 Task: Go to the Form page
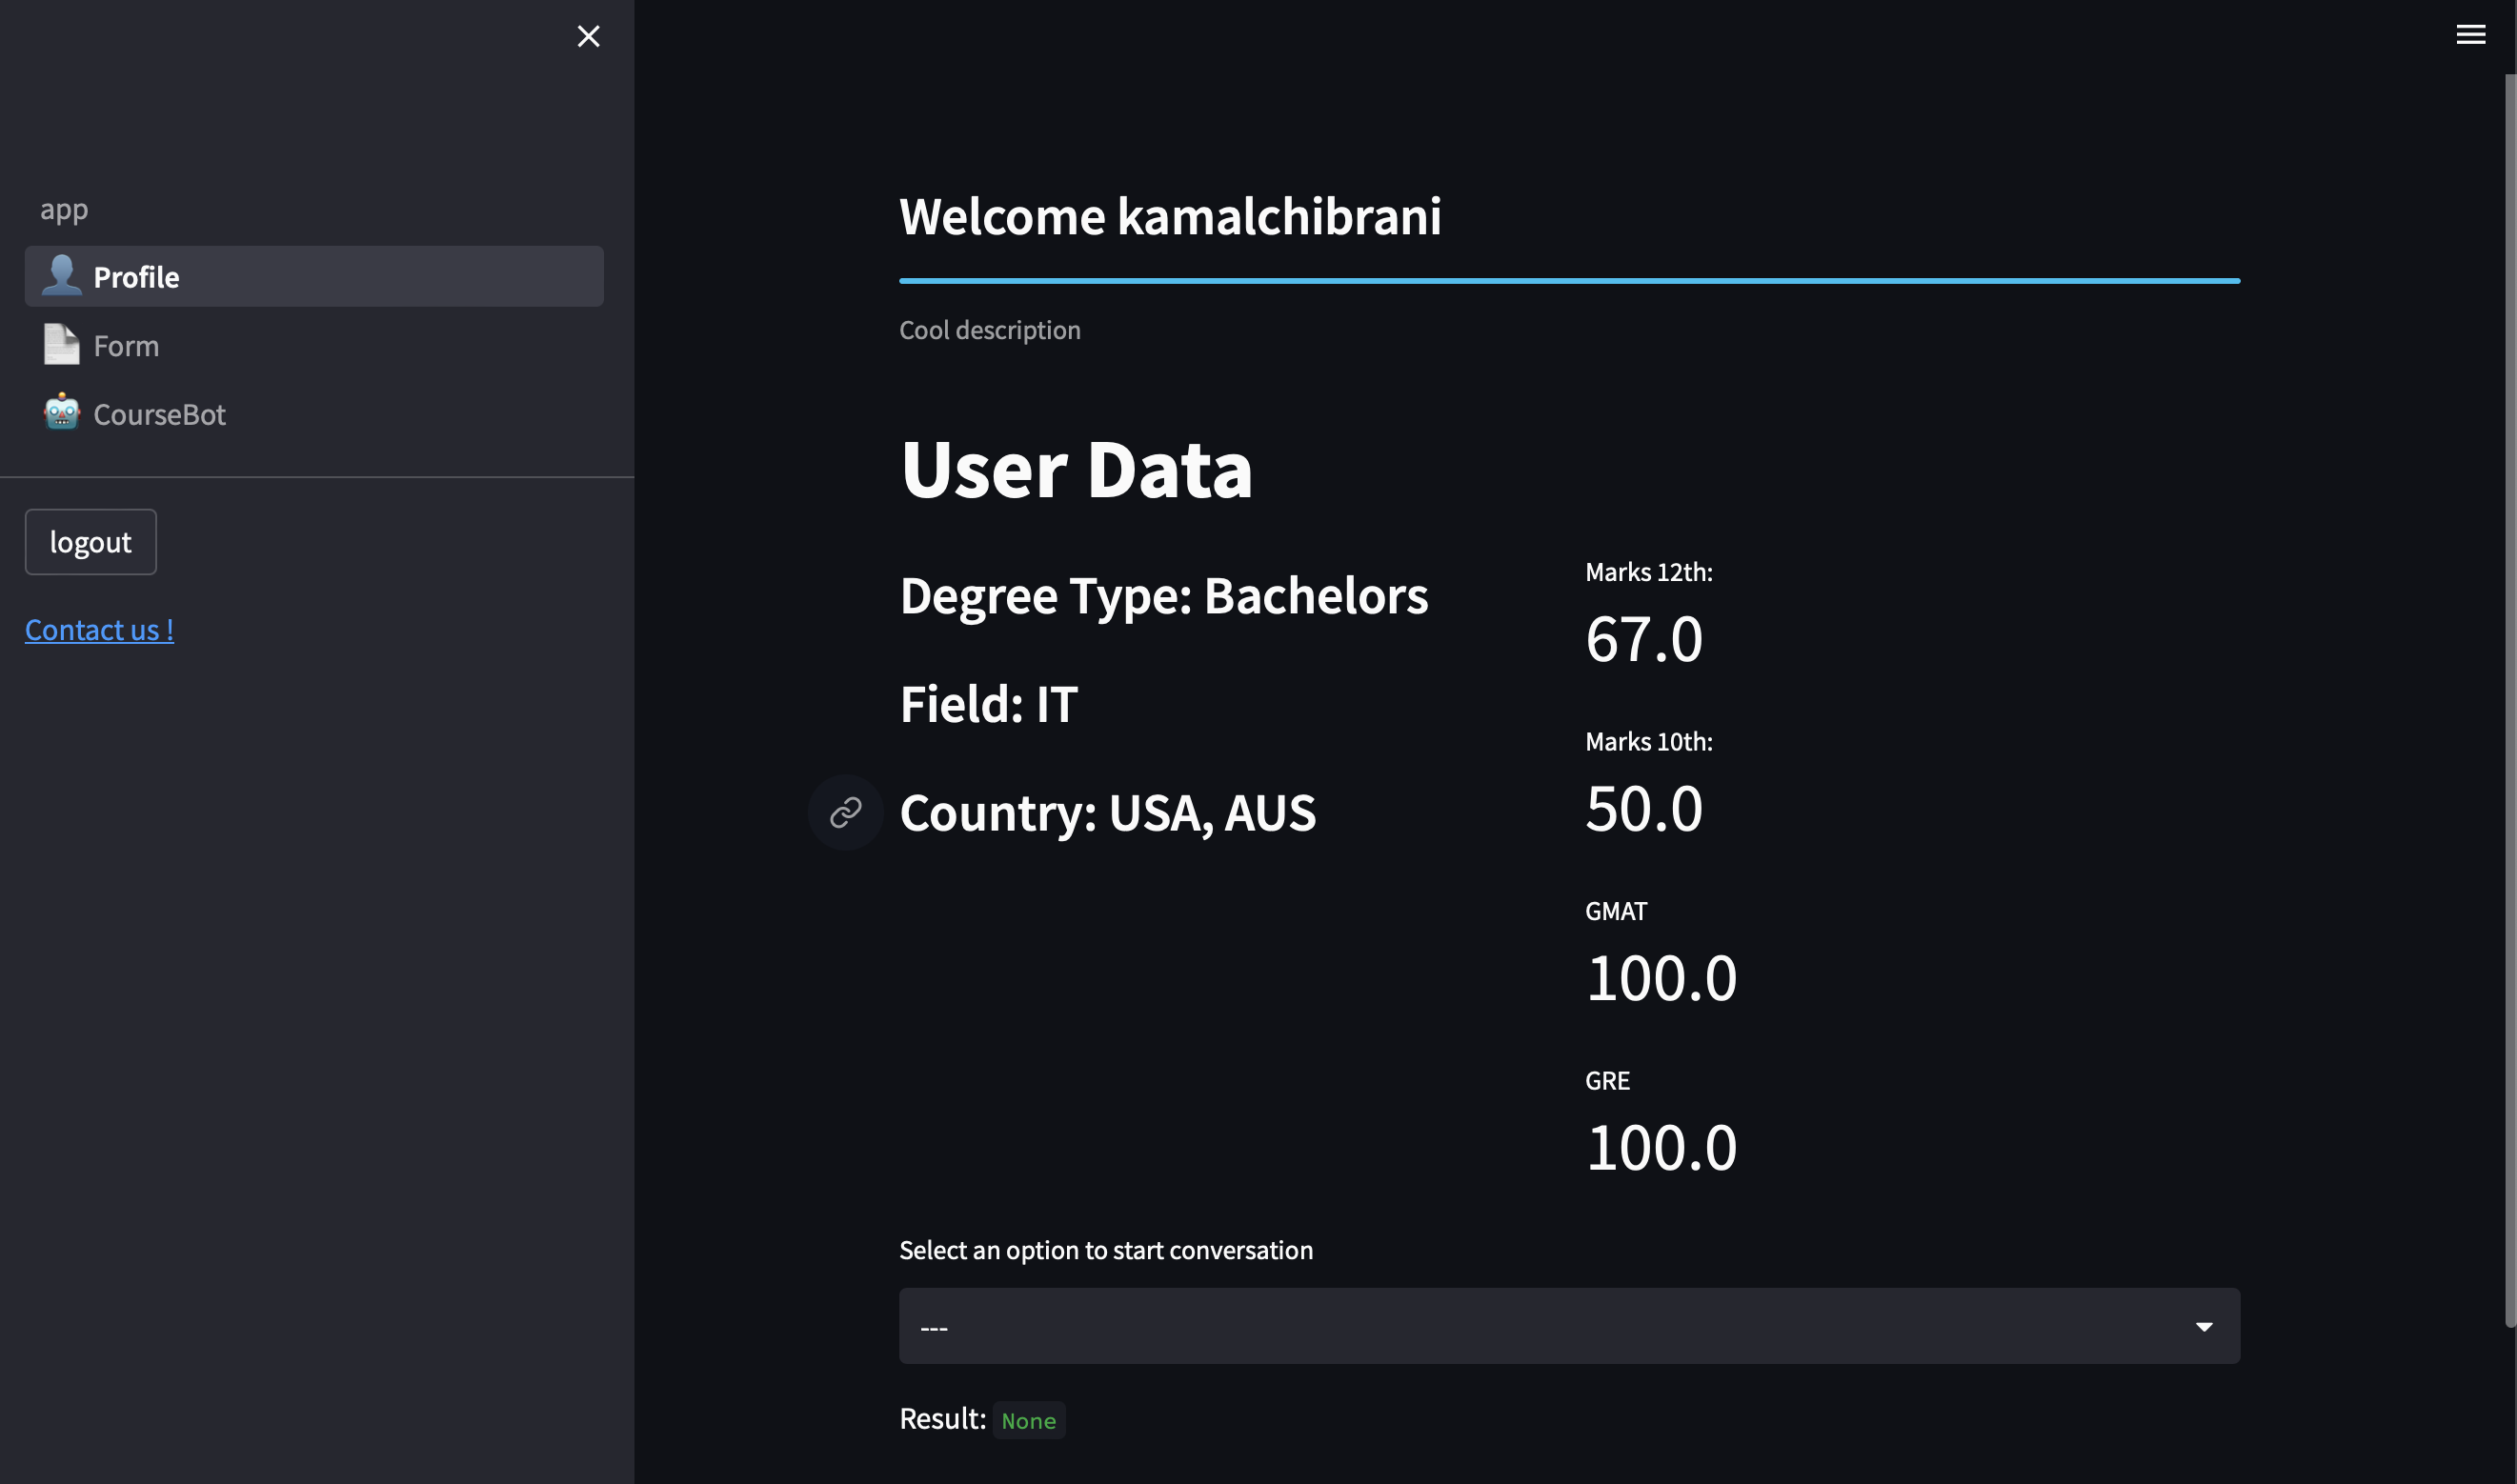click(x=127, y=346)
